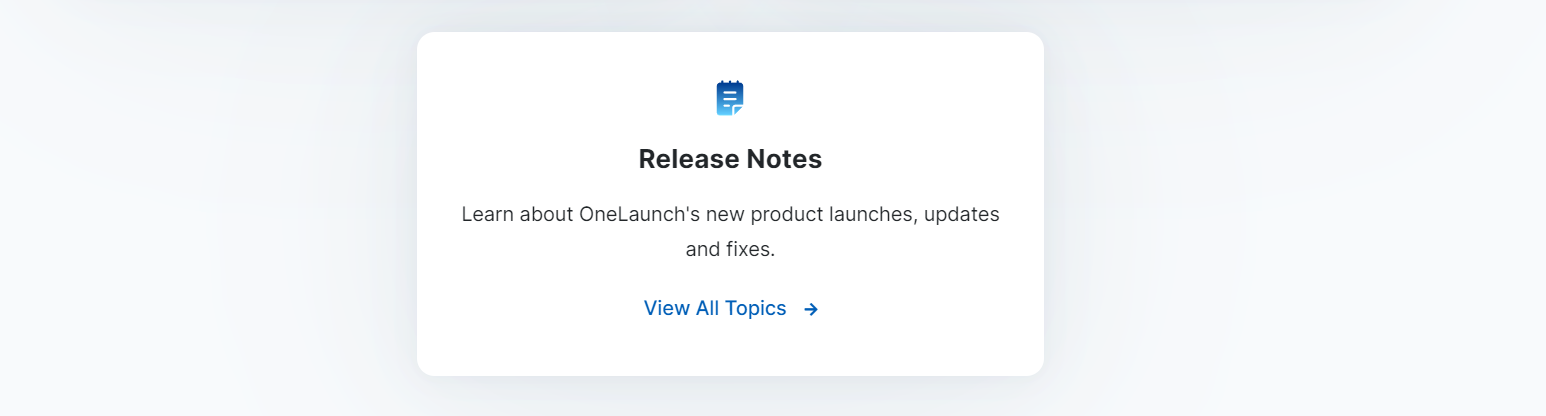Click the folded page corner of notepad icon

tap(738, 110)
